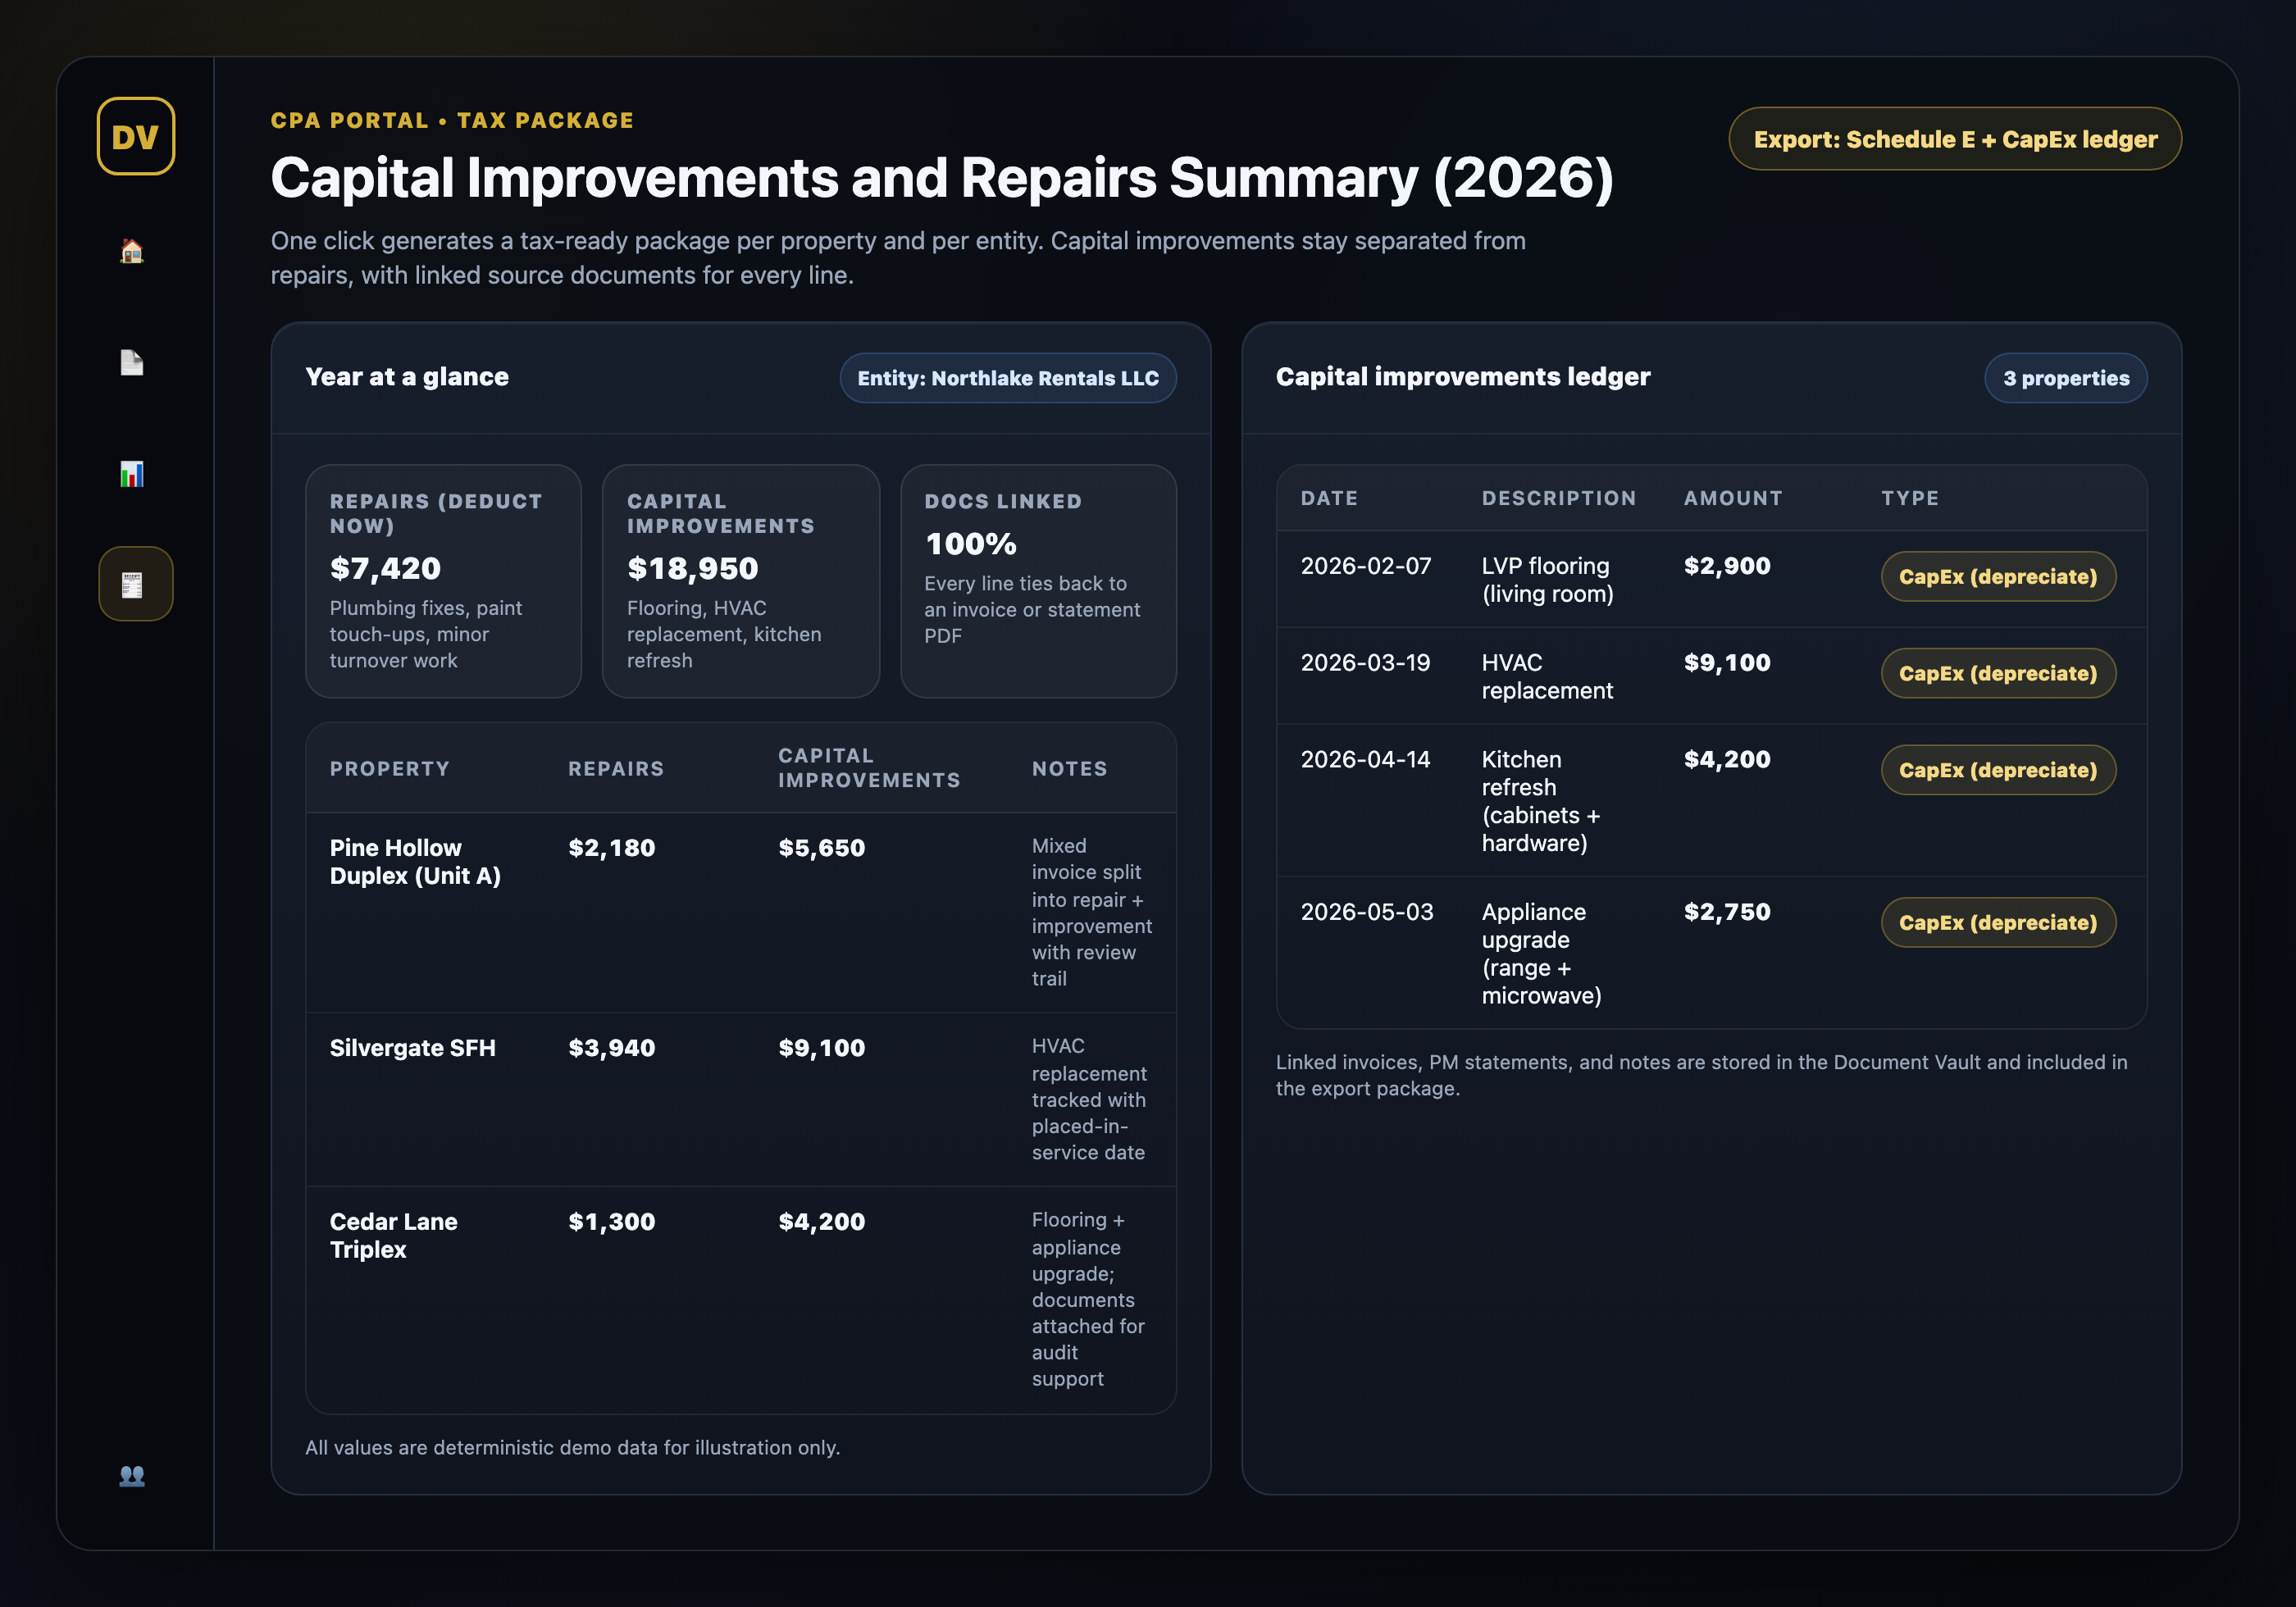Select the Cedar Lane Triplex property name
Screen dimensions: 2296x1607
click(x=393, y=1236)
